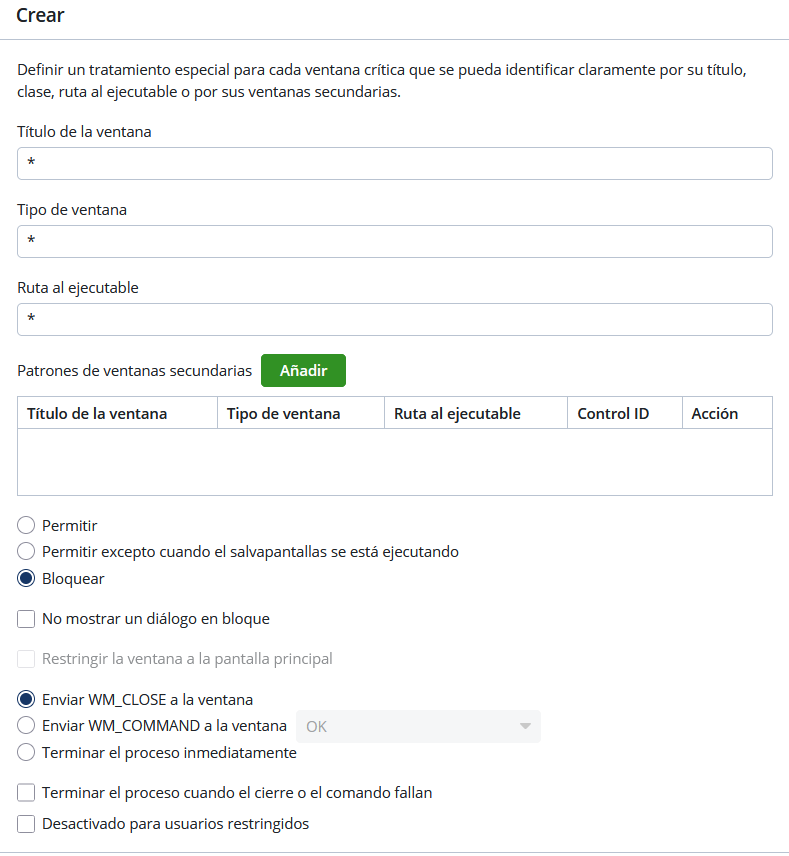The image size is (789, 856).
Task: Select the Bloquear radio button
Action: [26, 578]
